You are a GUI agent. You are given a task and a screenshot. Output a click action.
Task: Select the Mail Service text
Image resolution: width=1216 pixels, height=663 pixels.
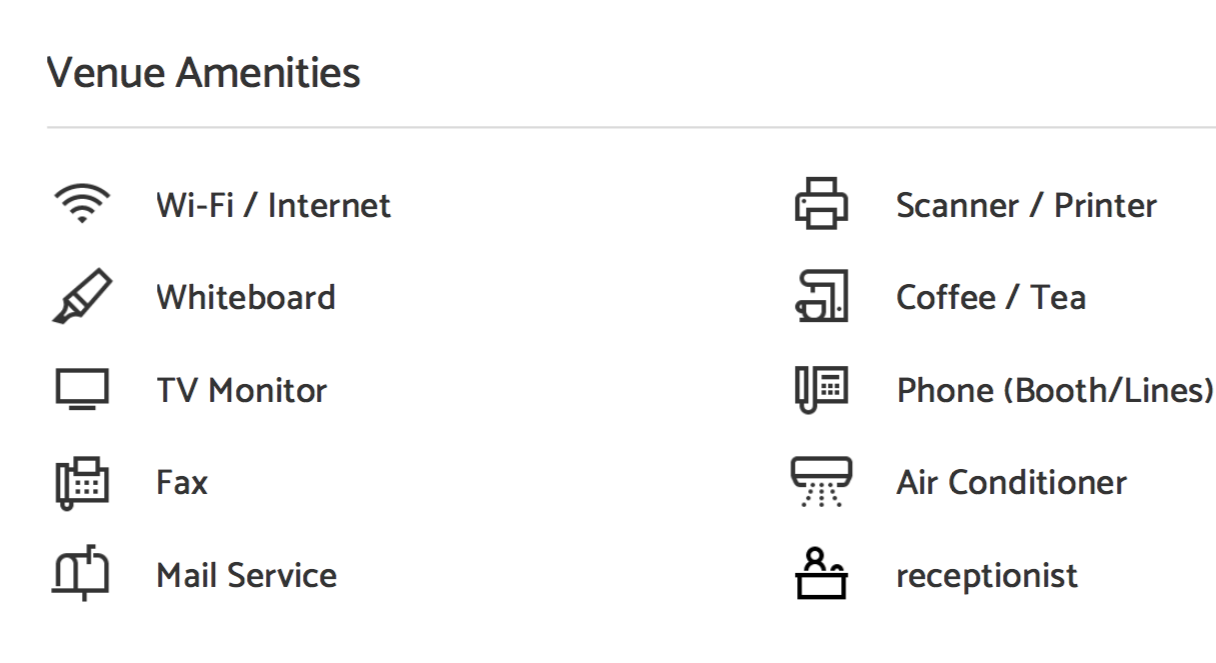pos(246,576)
